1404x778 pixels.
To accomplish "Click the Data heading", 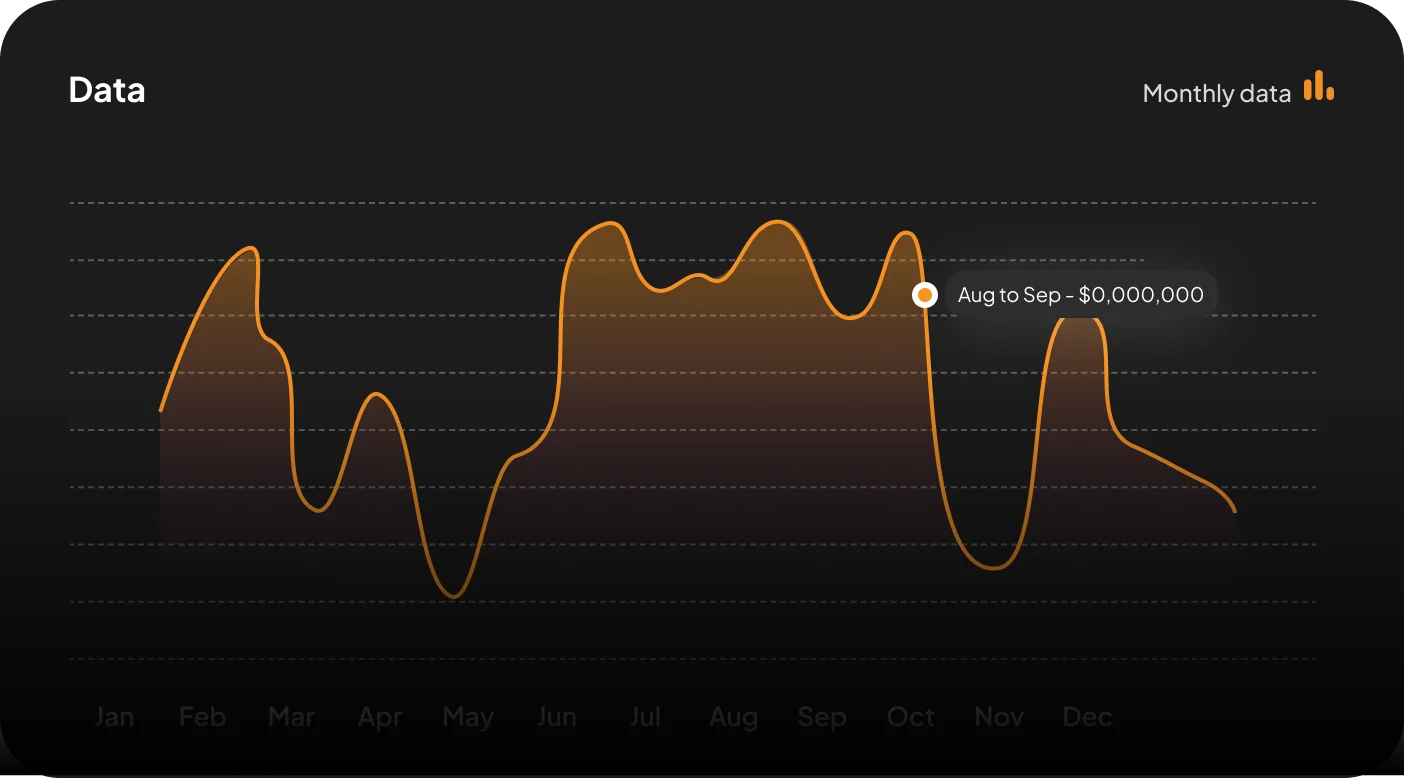I will tap(107, 91).
